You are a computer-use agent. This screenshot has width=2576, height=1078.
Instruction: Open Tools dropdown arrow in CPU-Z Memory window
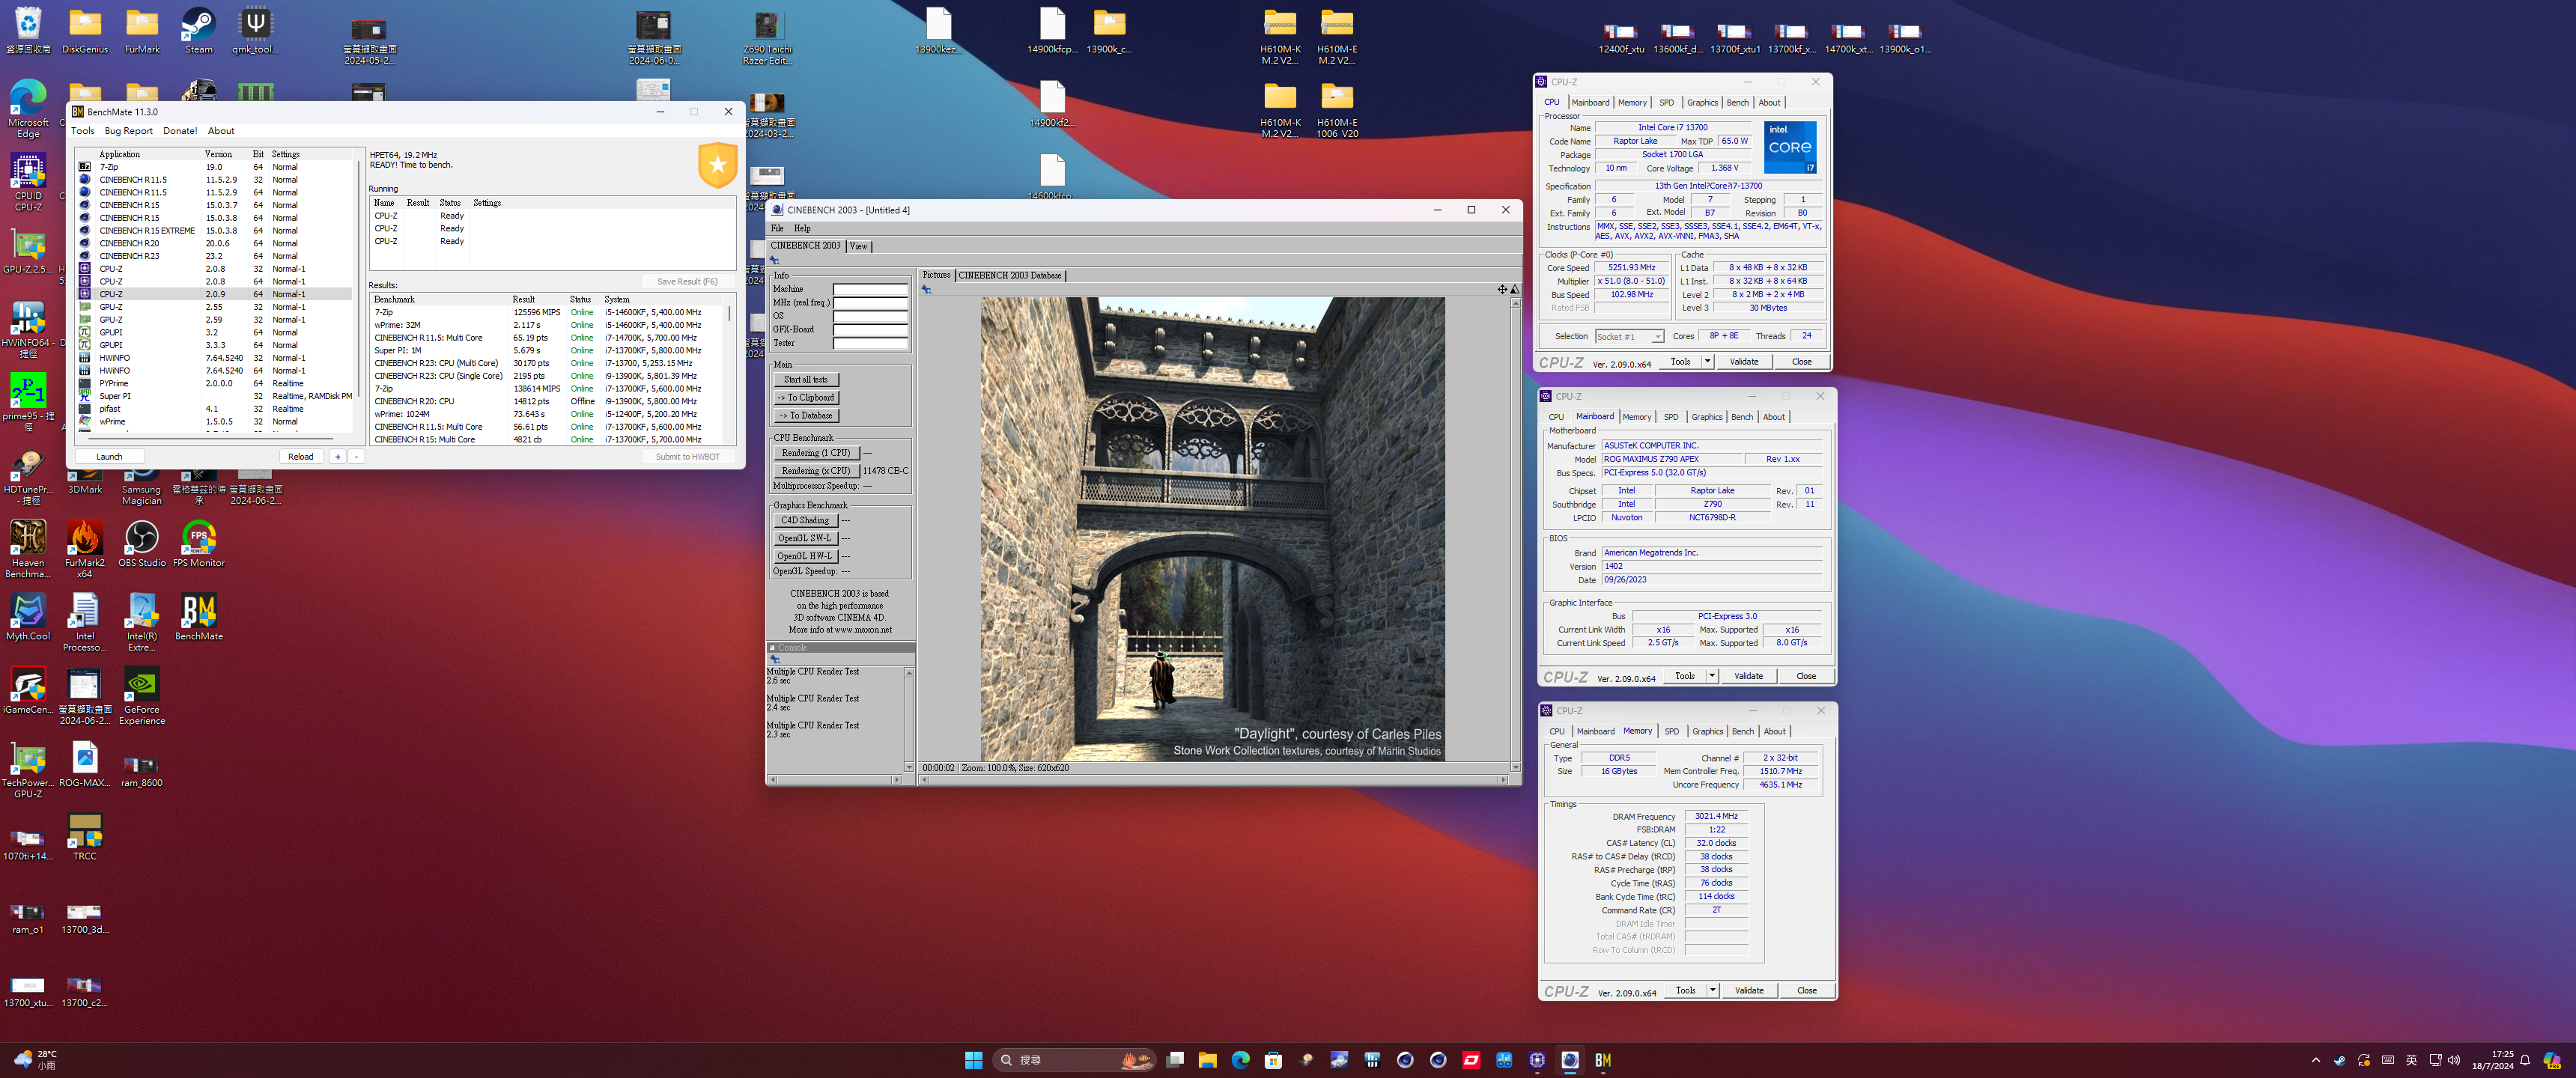click(x=1712, y=990)
